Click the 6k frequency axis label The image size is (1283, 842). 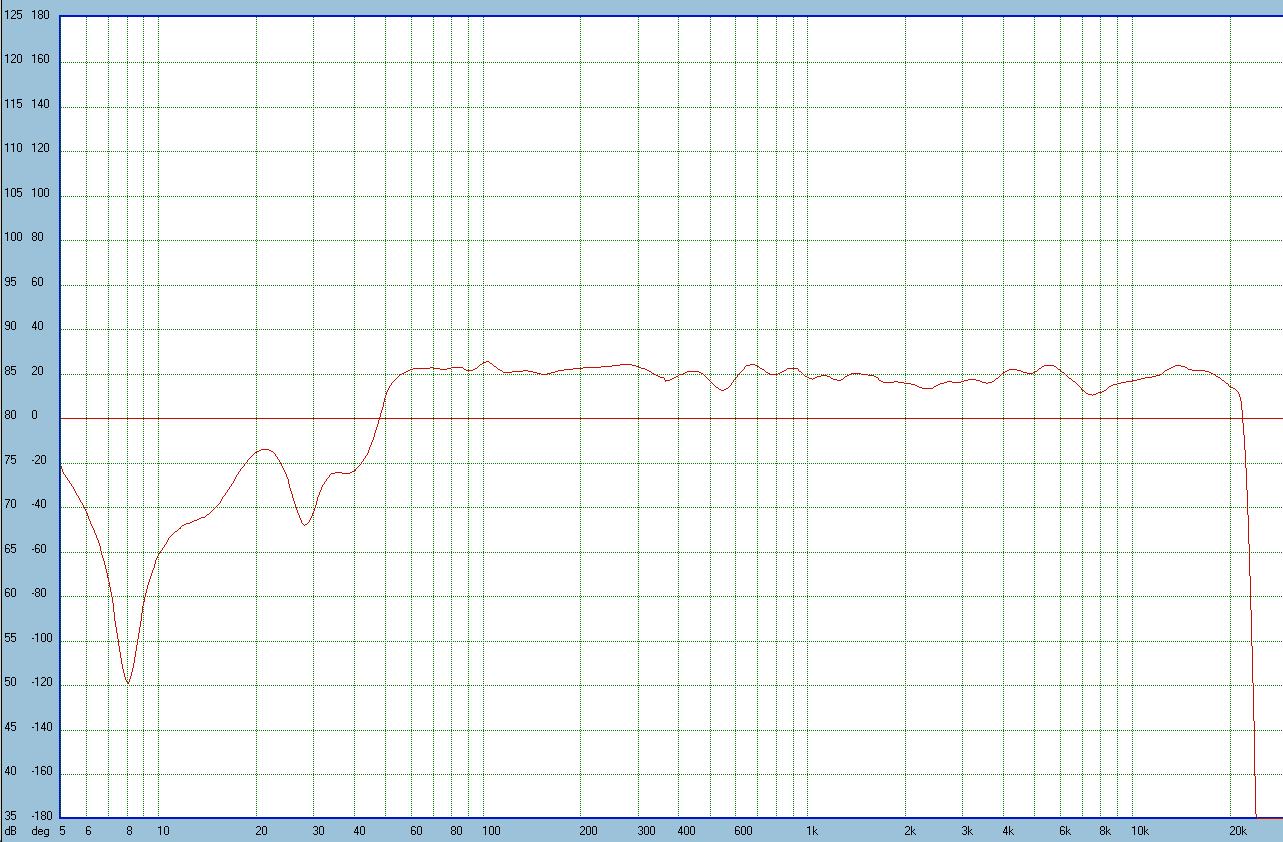(x=1065, y=831)
